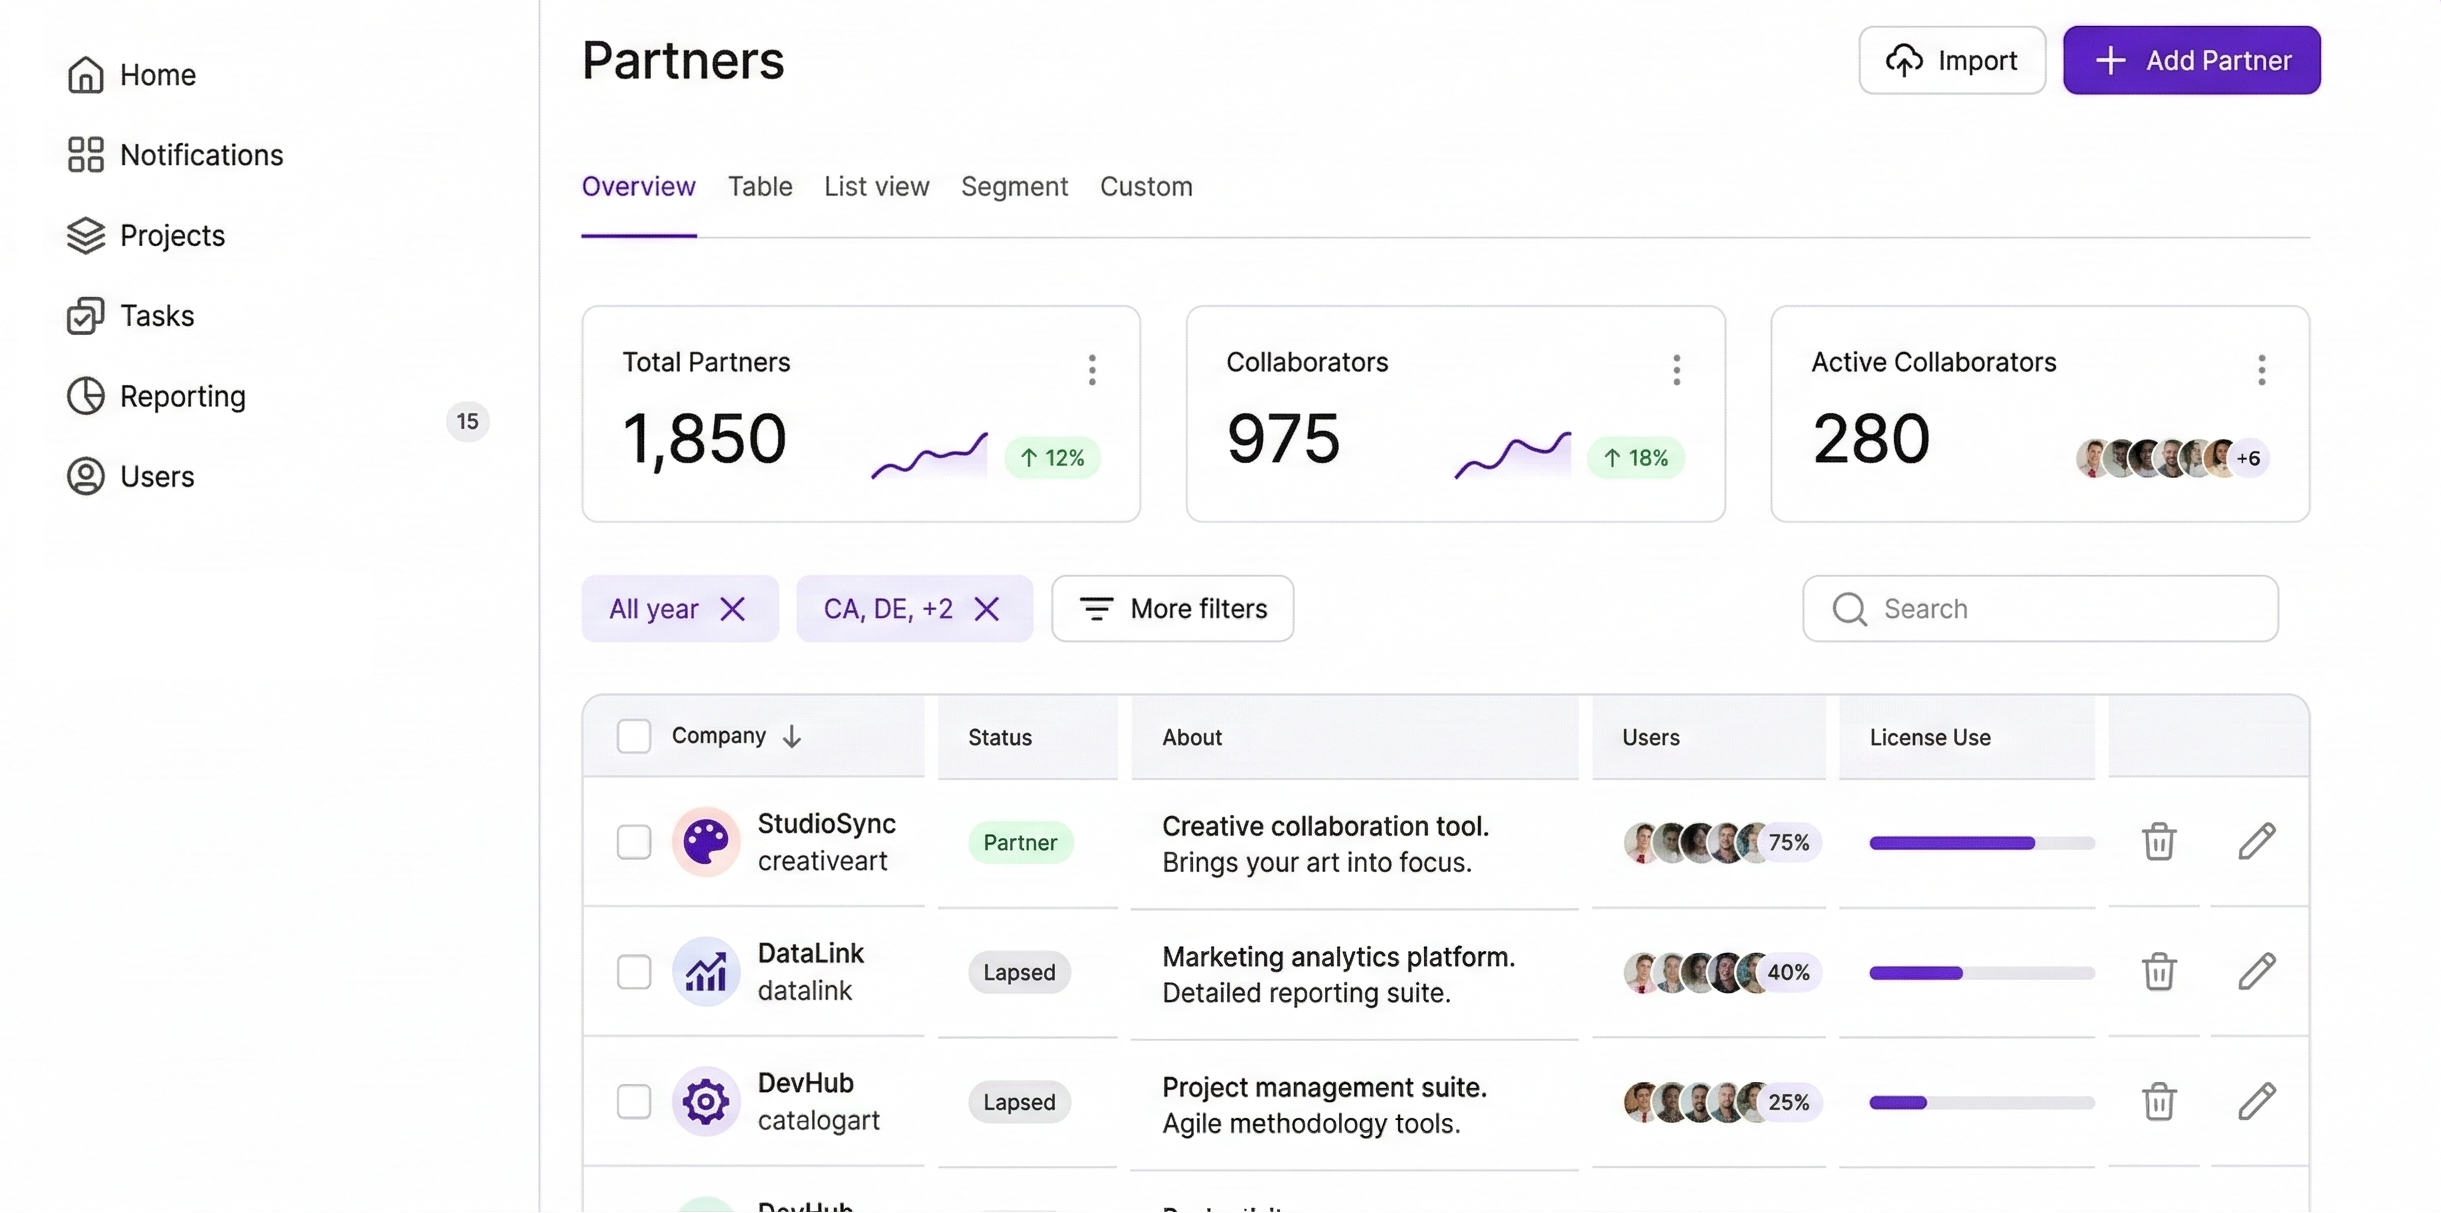Open the Home page from sidebar
This screenshot has width=2441, height=1213.
(x=158, y=74)
